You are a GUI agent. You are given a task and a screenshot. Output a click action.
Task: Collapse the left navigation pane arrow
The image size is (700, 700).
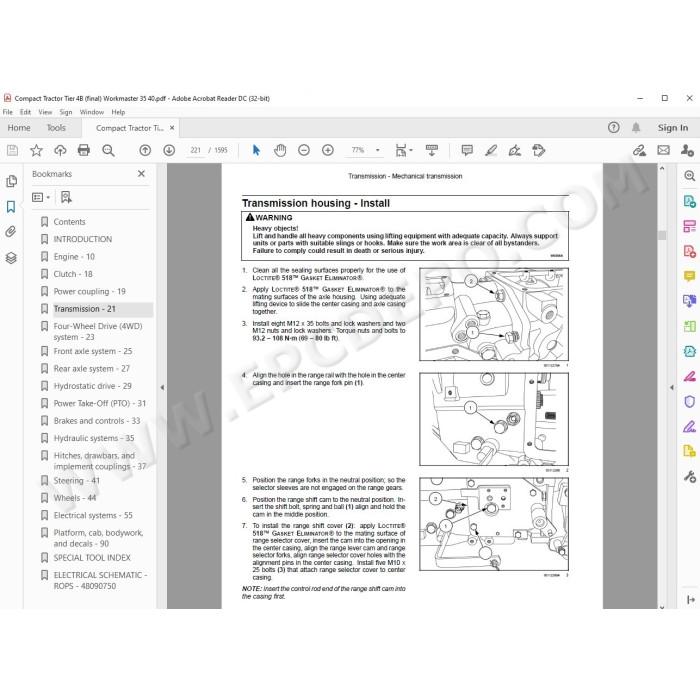click(x=162, y=388)
